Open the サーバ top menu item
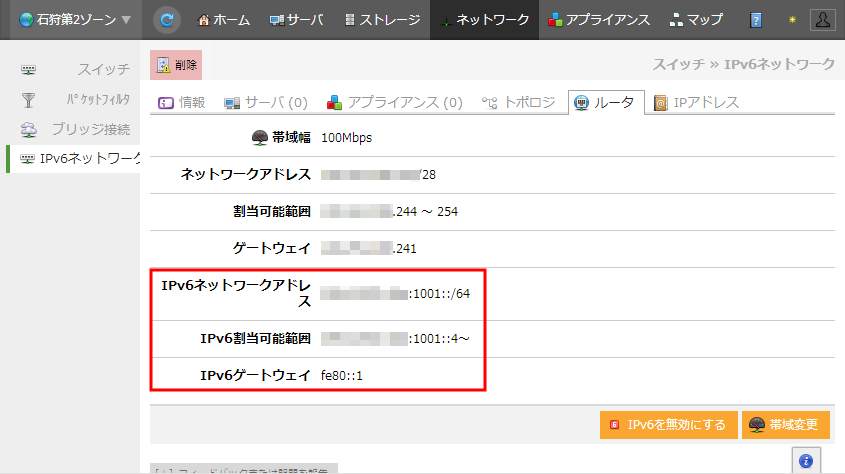This screenshot has width=845, height=474. pos(297,20)
